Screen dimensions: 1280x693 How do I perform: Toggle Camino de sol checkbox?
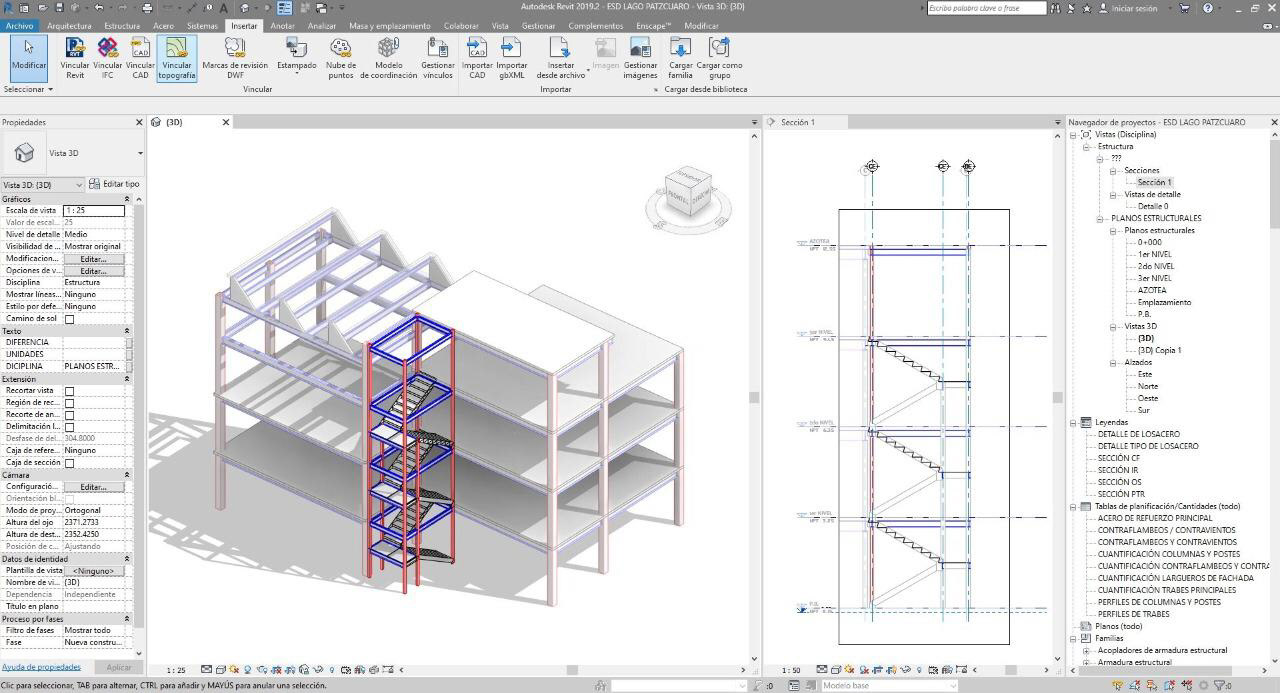tap(70, 319)
